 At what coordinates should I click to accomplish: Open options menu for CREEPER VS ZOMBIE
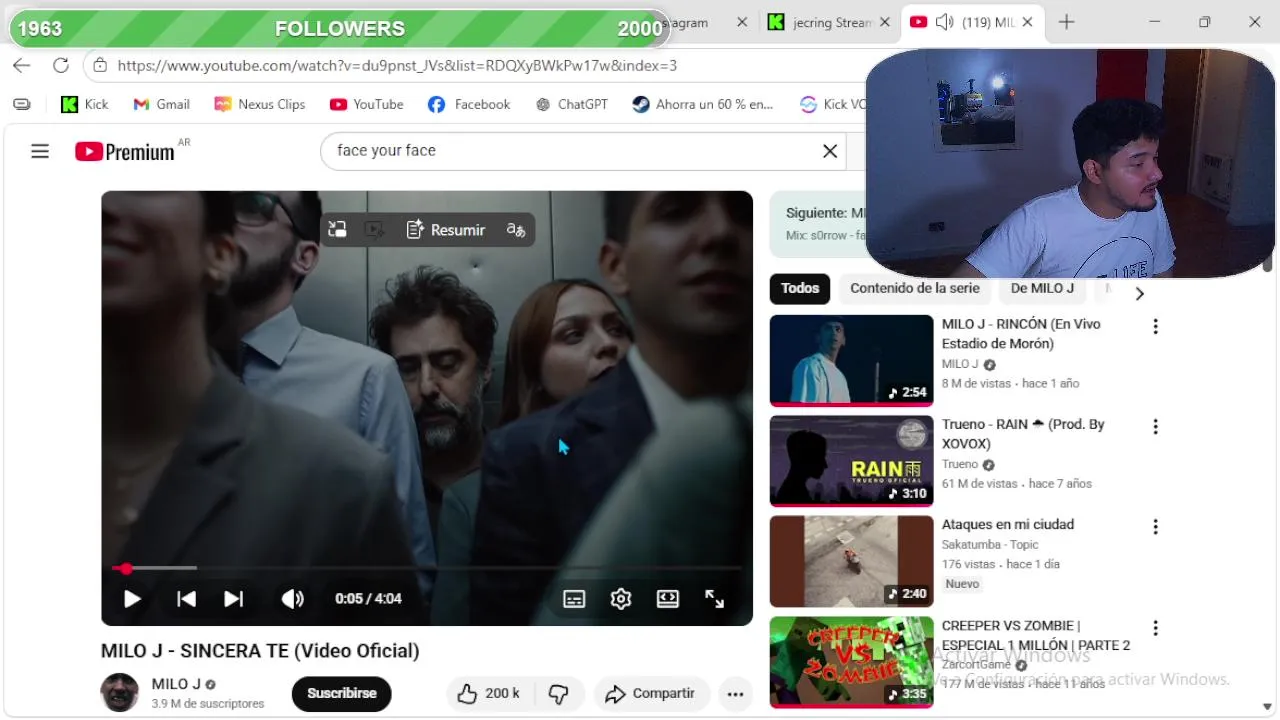click(x=1155, y=628)
